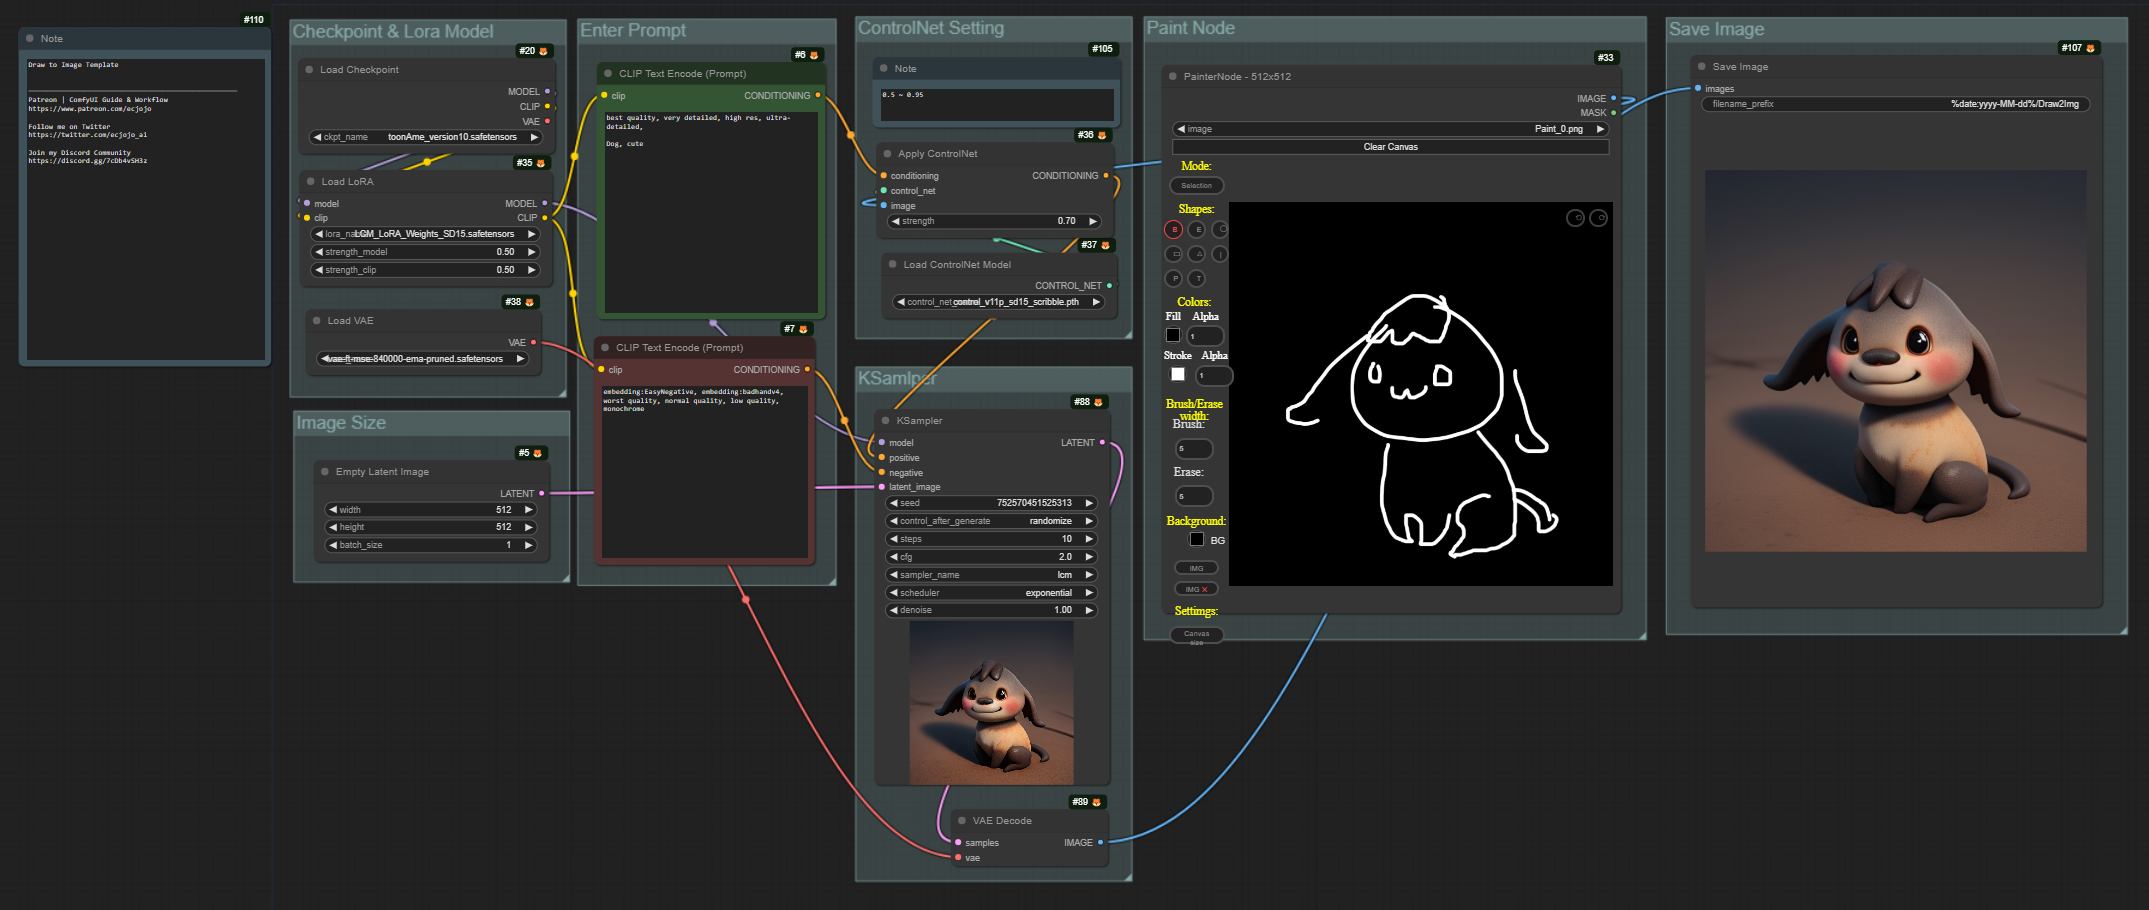The height and width of the screenshot is (910, 2149).
Task: Open the Stroke white color swatch
Action: click(1178, 374)
